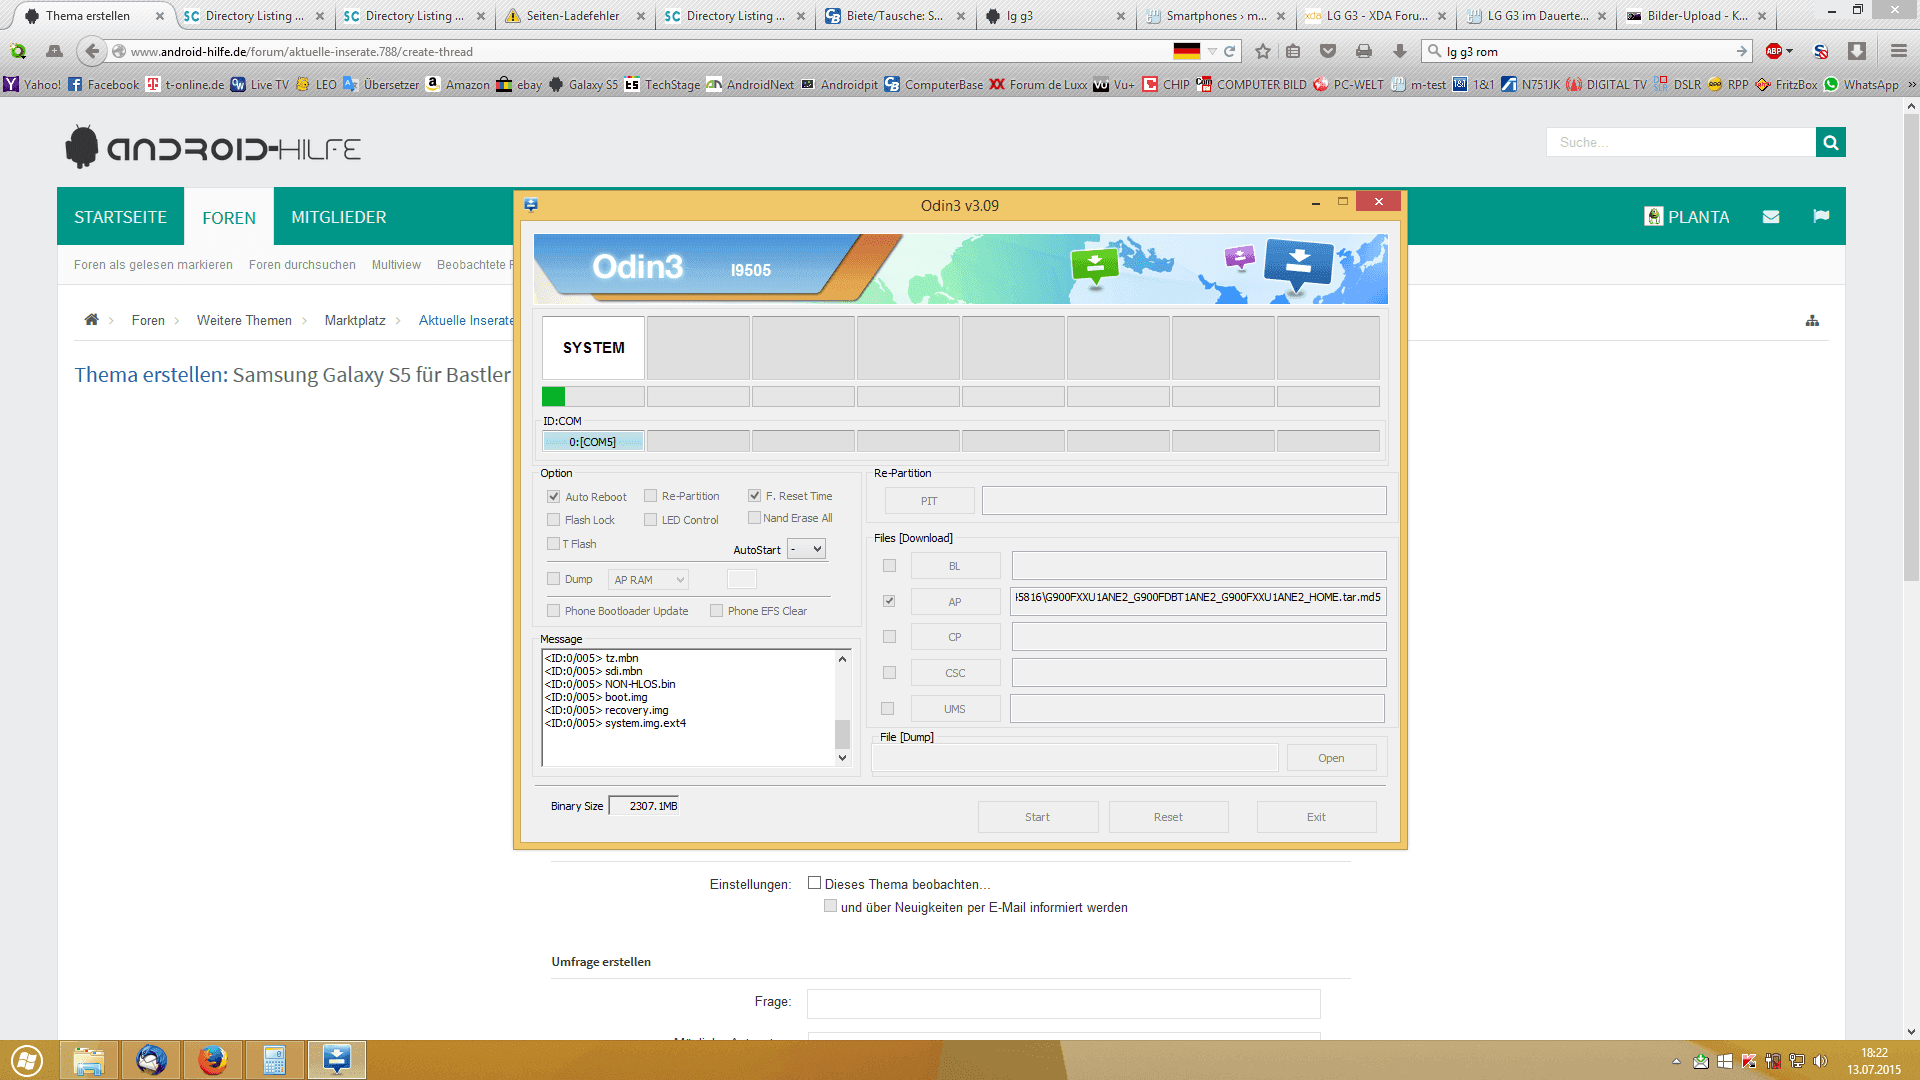The width and height of the screenshot is (1920, 1080).
Task: Open the WhatsApp bookmark
Action: pyautogui.click(x=1861, y=85)
